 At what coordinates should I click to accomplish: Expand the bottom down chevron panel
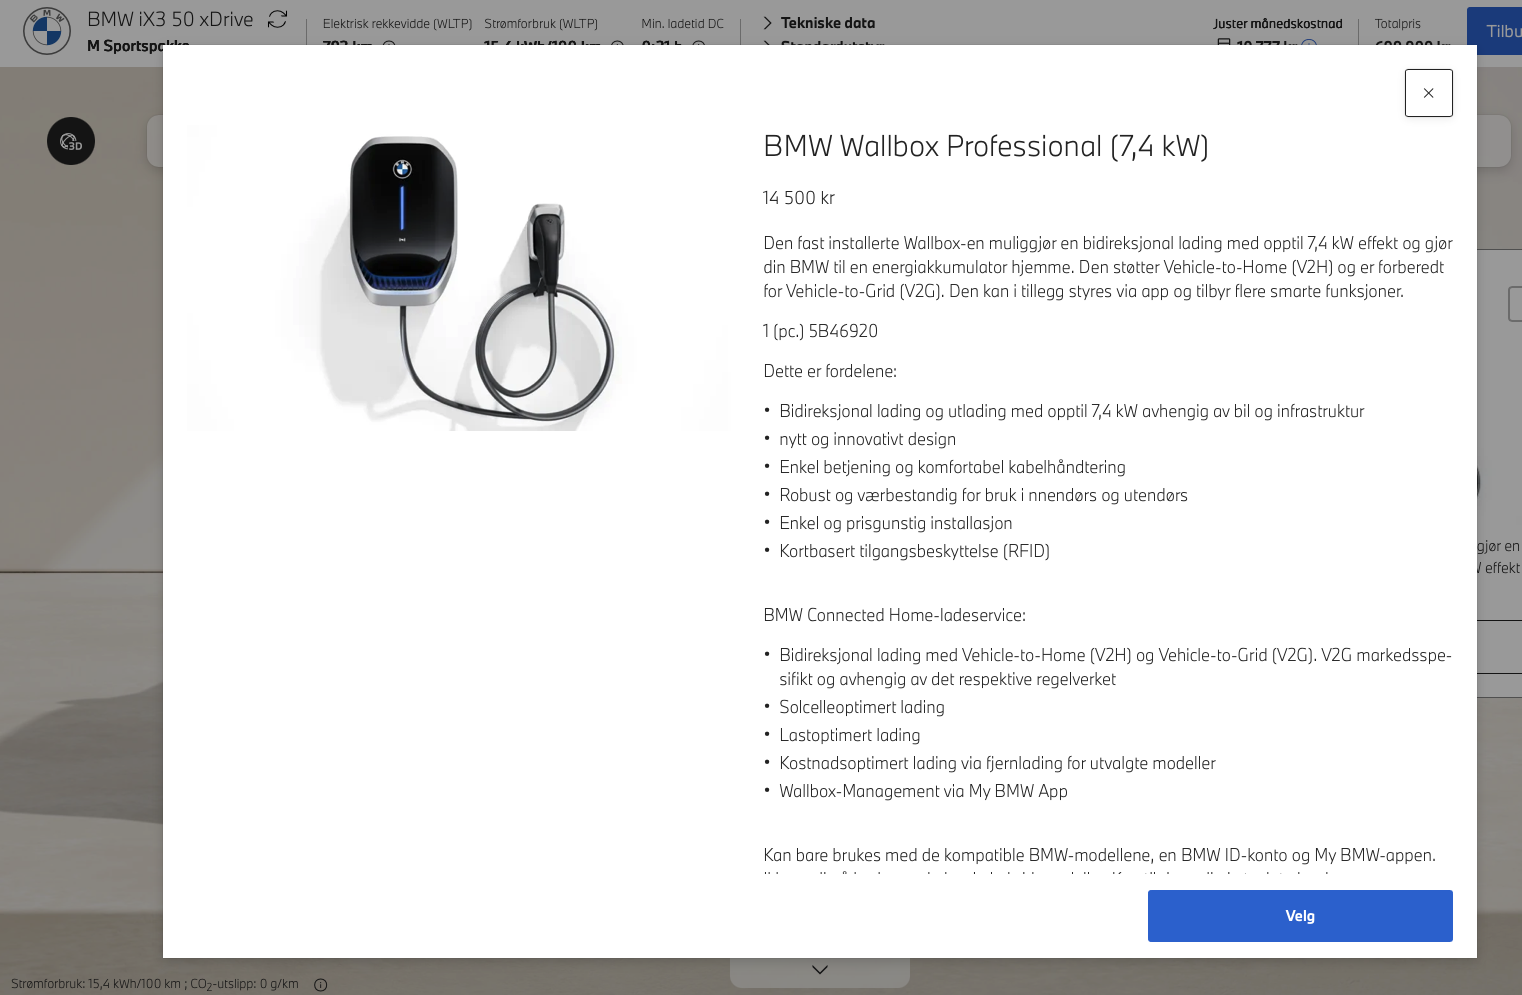(x=820, y=969)
